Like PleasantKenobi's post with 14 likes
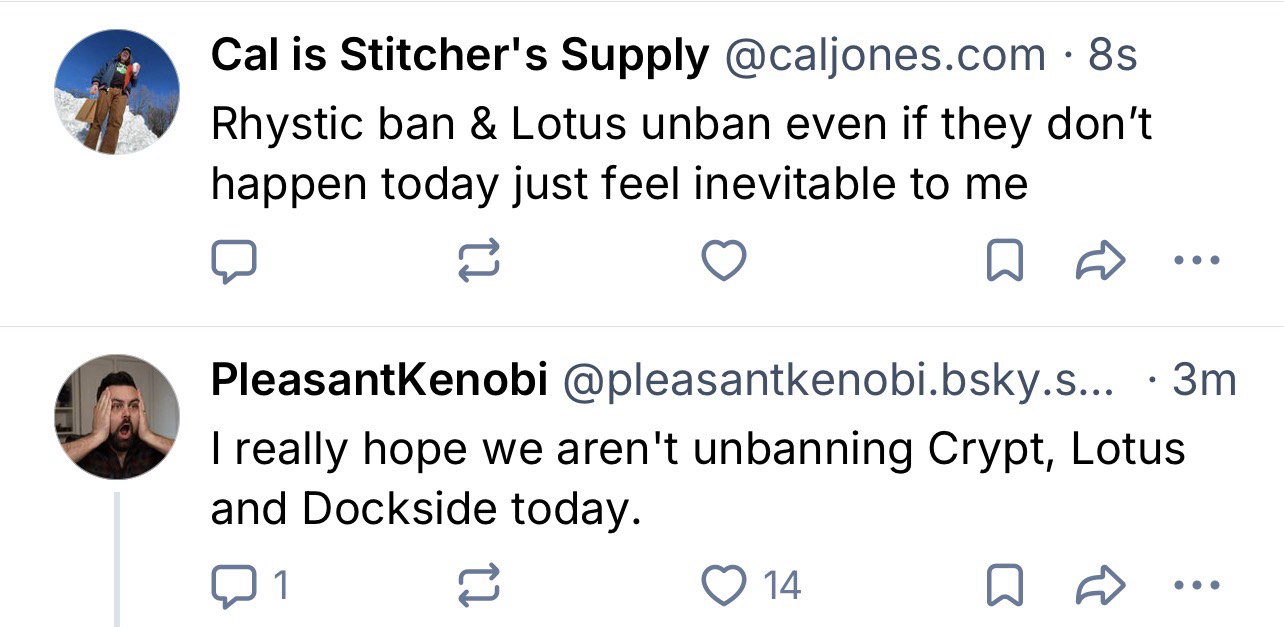The height and width of the screenshot is (627, 1284). click(x=723, y=585)
